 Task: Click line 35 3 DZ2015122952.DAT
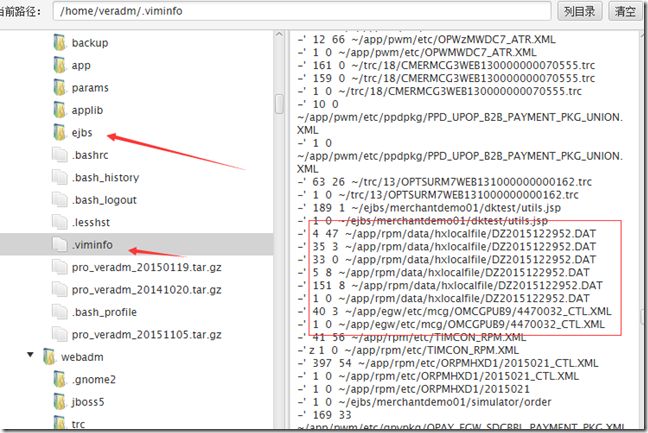[446, 246]
